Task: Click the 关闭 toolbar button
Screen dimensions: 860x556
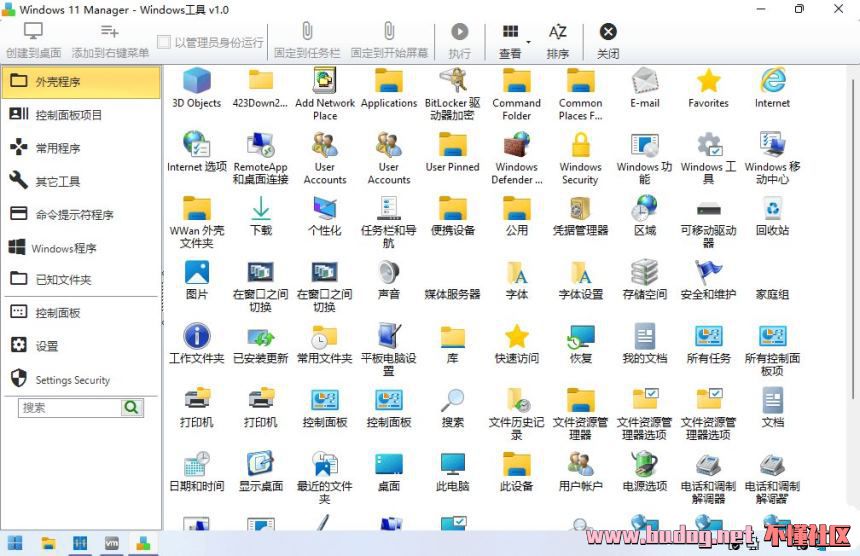Action: [608, 41]
